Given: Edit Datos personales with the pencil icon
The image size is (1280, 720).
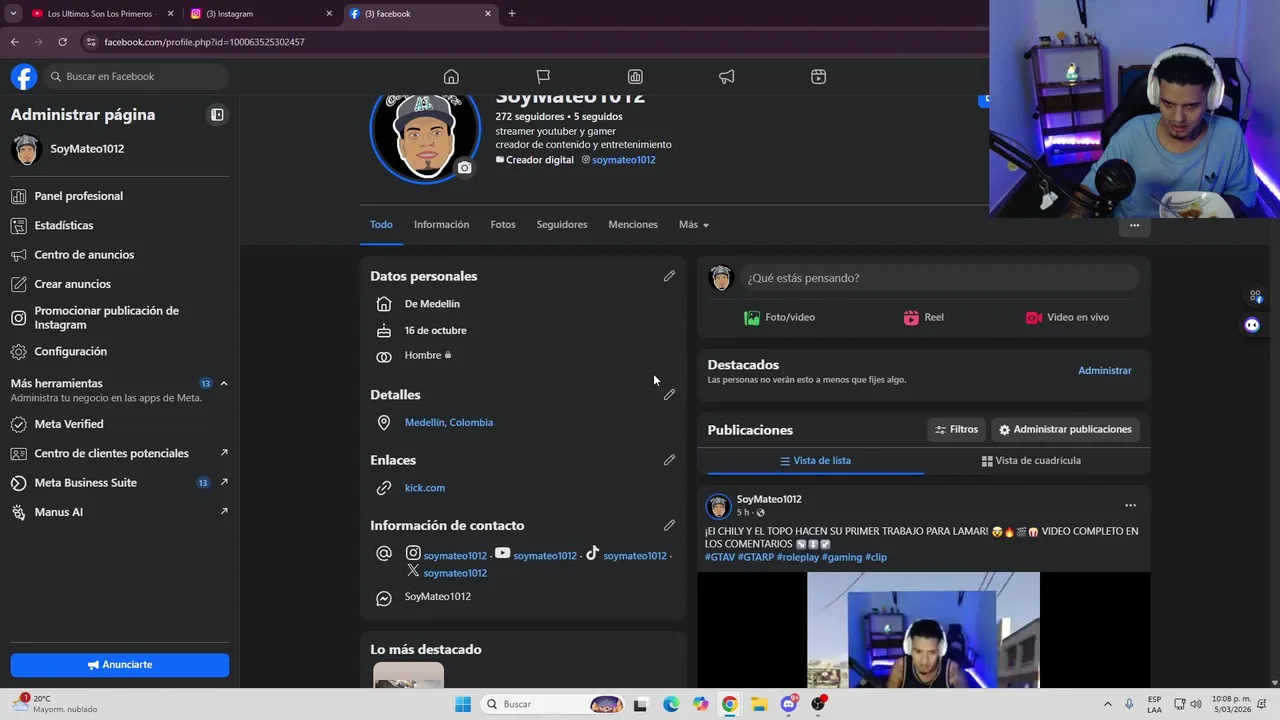Looking at the screenshot, I should (x=669, y=276).
